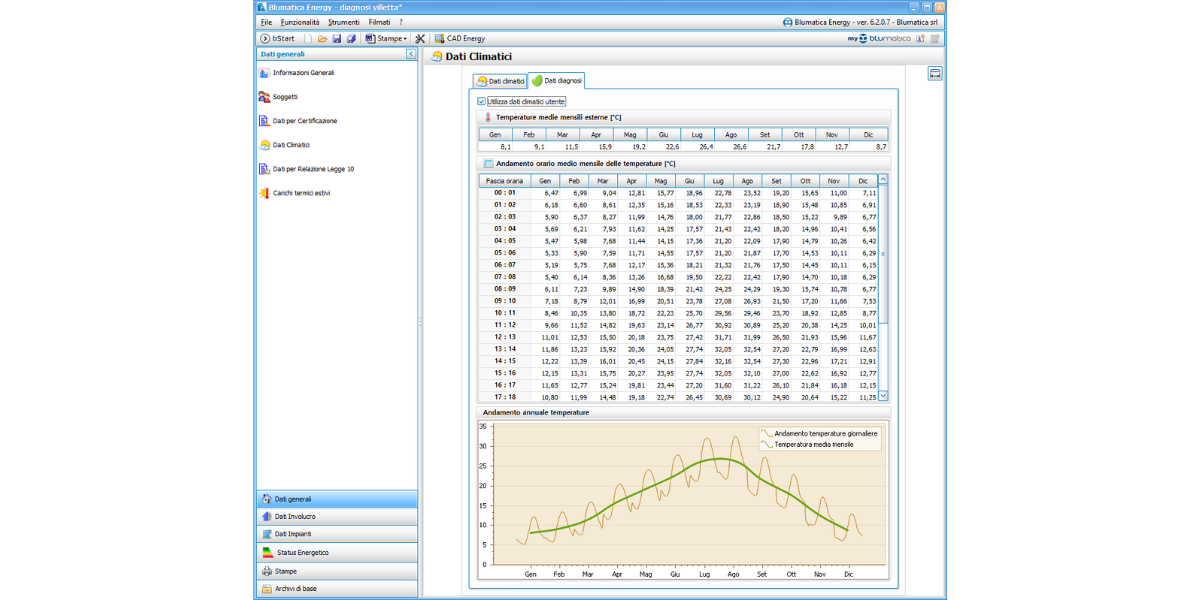Click the panel layout icon at top right
The height and width of the screenshot is (600, 1200).
pyautogui.click(x=935, y=73)
